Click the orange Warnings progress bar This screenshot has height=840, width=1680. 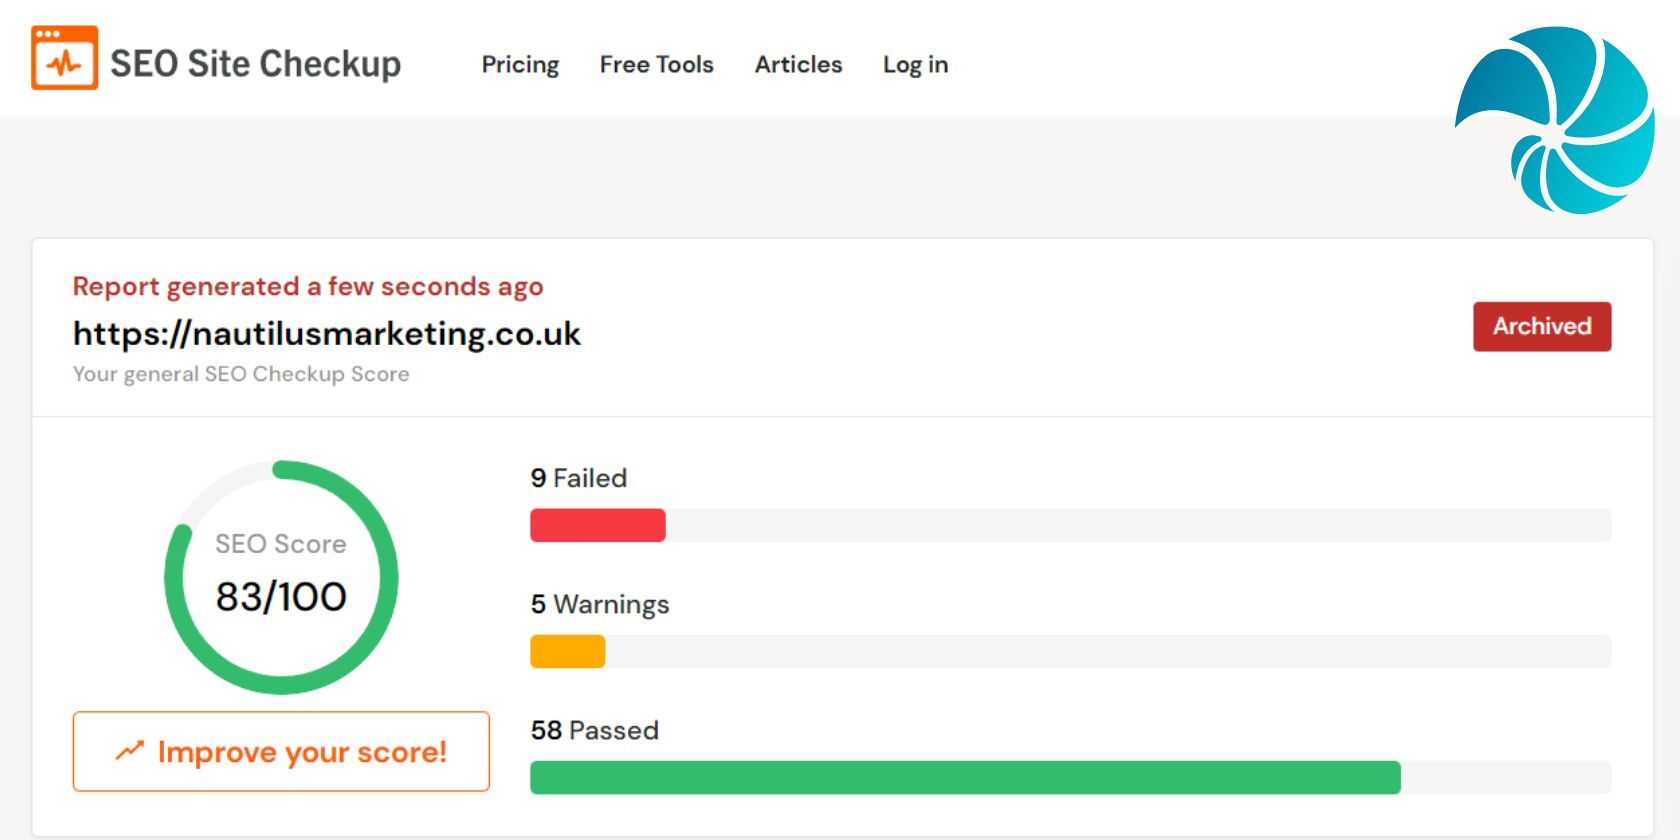(x=567, y=651)
